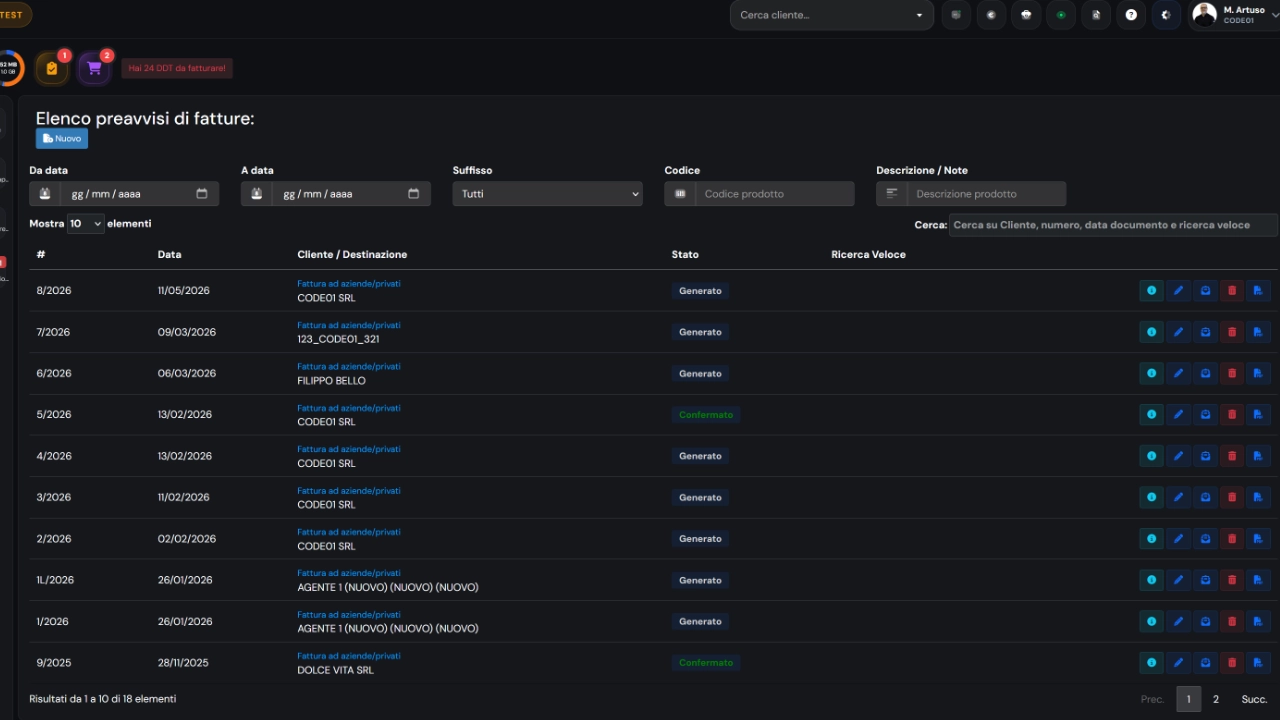Go to page 2 of results
This screenshot has height=720, width=1280.
coord(1216,699)
